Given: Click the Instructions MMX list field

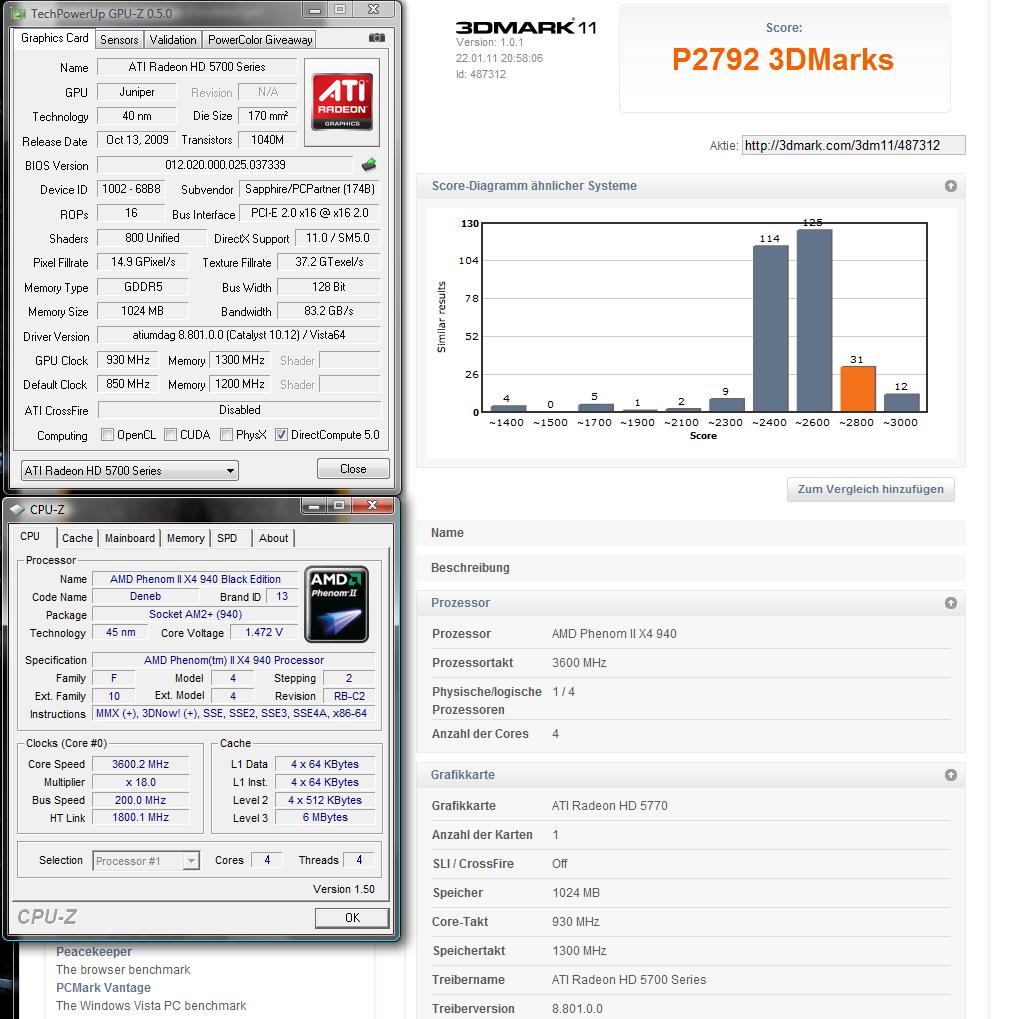Looking at the screenshot, I should (x=233, y=714).
